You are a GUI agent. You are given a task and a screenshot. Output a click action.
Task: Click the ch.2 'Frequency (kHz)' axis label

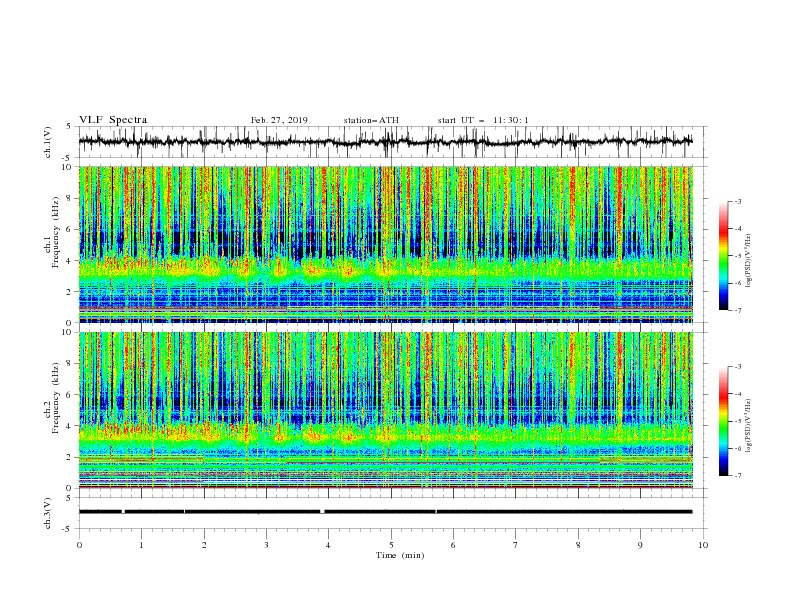pos(55,398)
